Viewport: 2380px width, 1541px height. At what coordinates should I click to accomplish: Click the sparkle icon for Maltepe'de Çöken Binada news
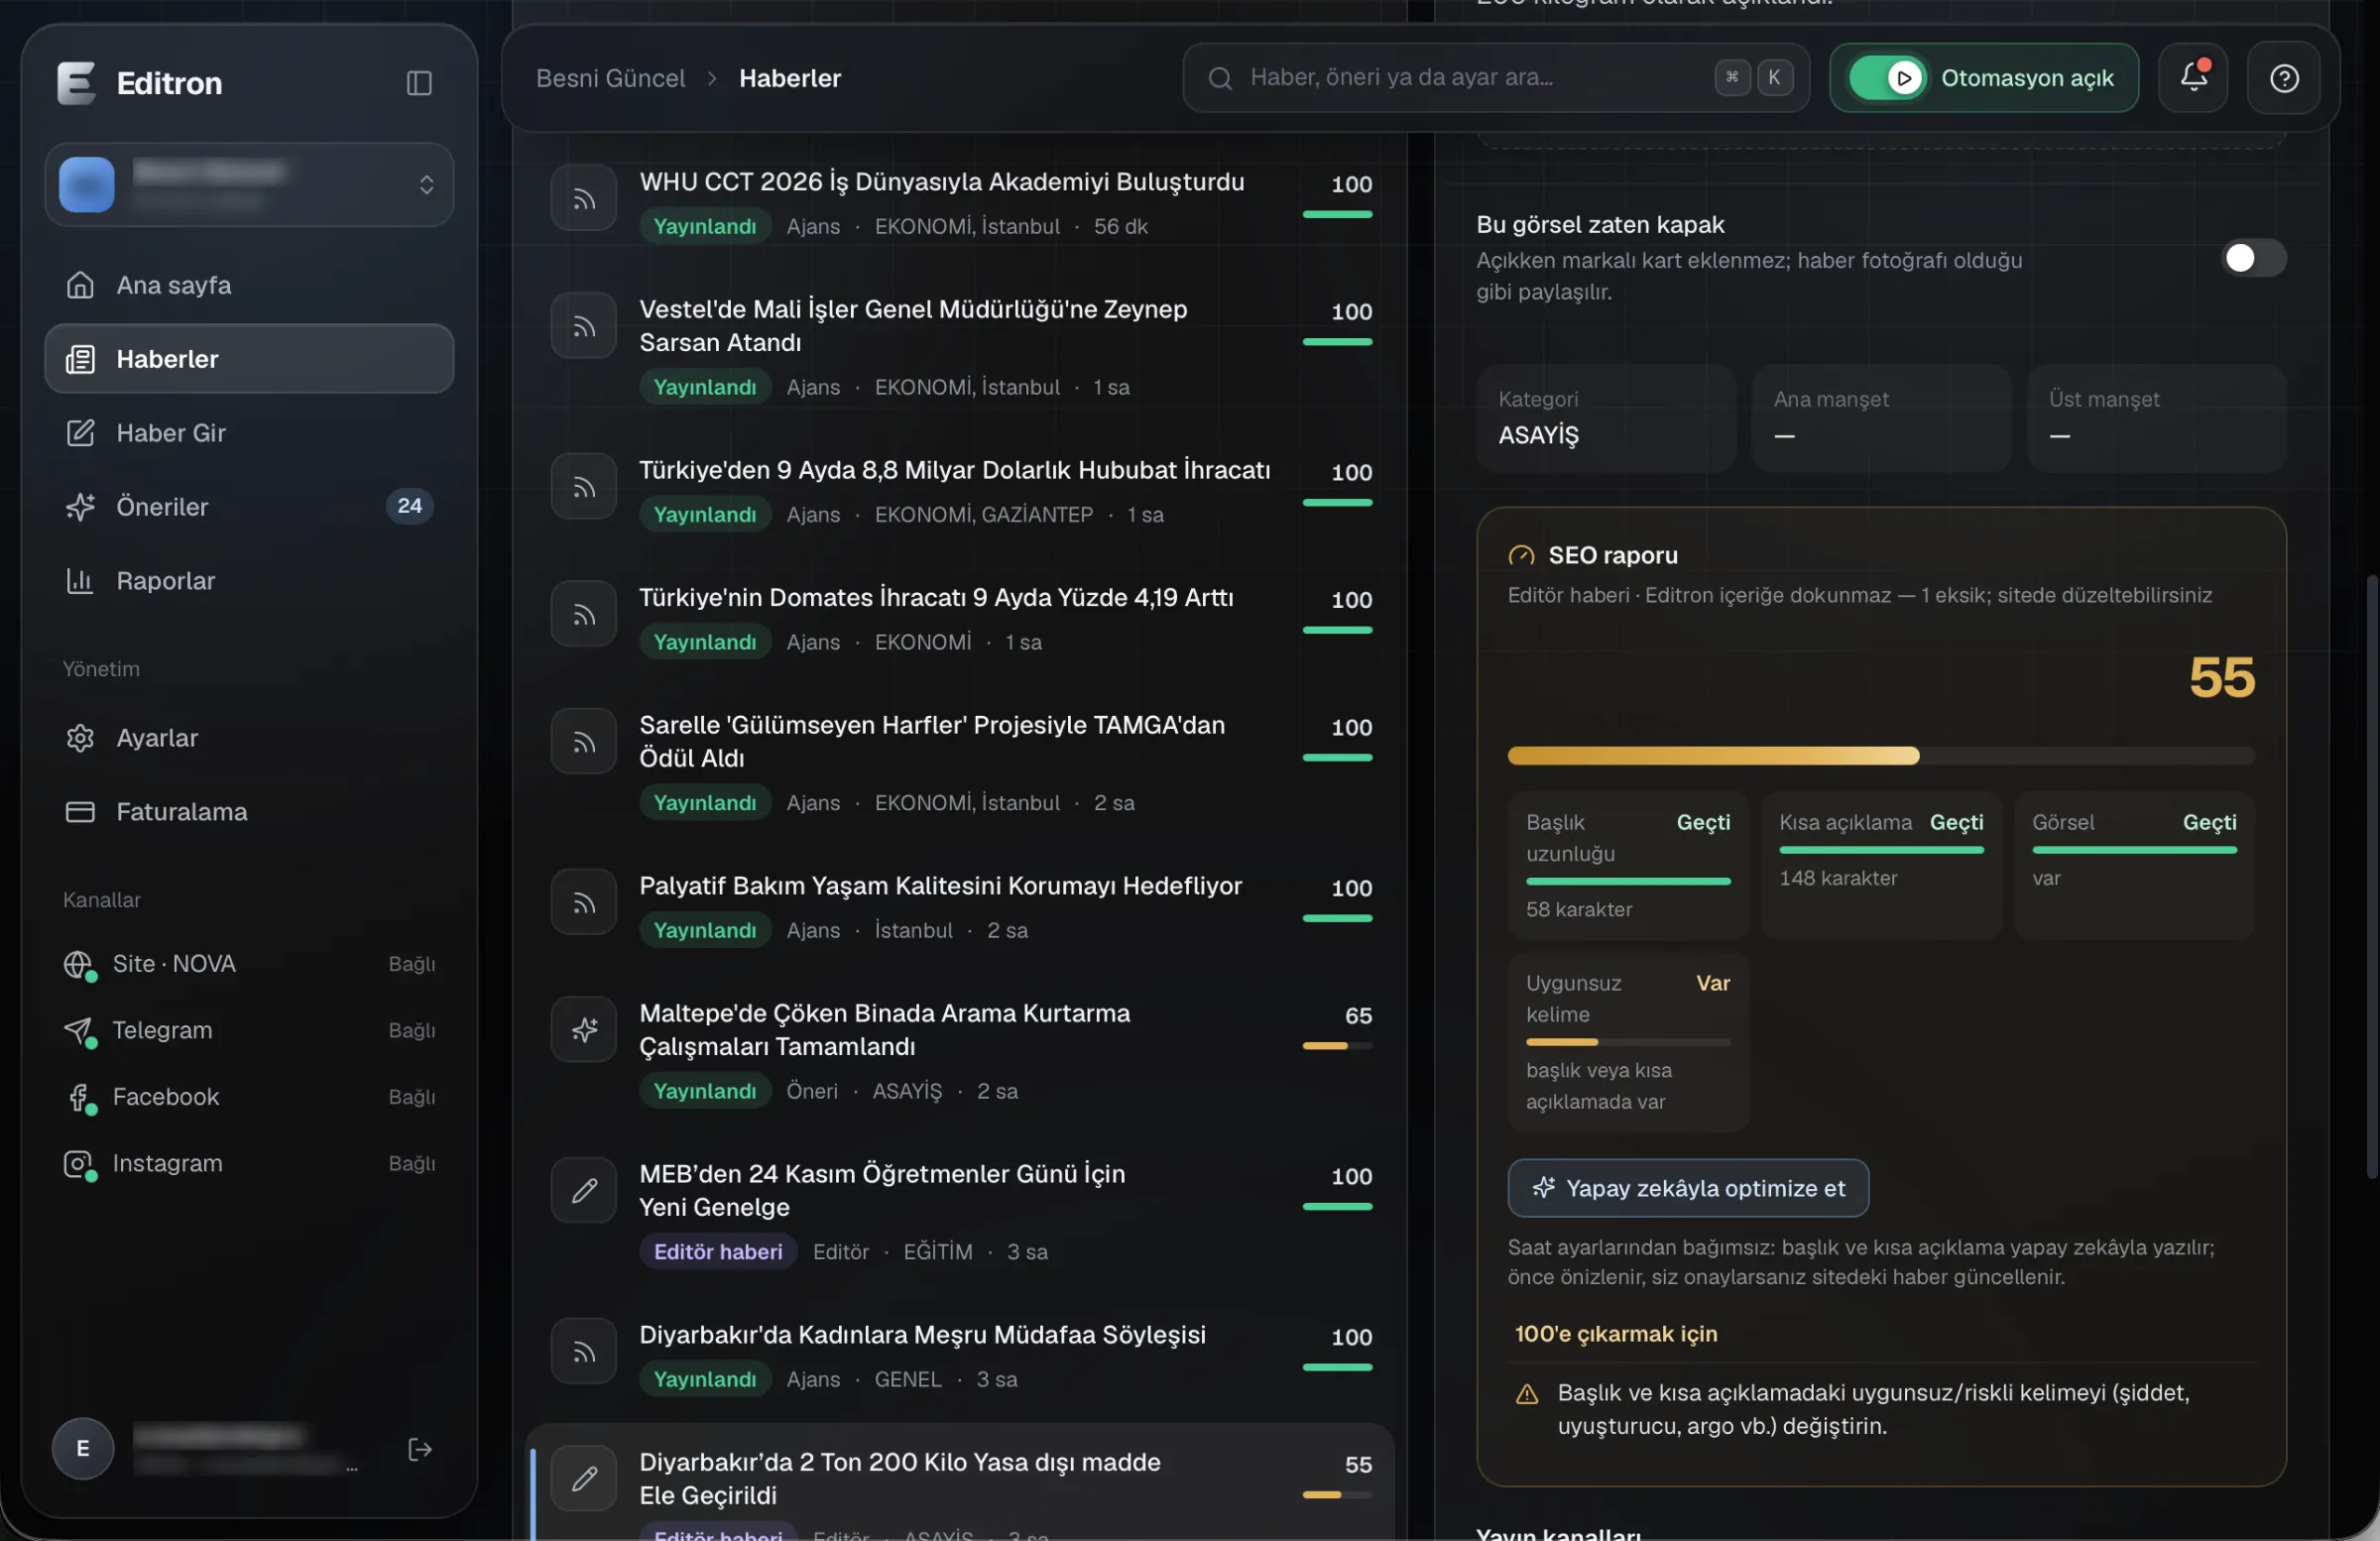click(x=584, y=1029)
